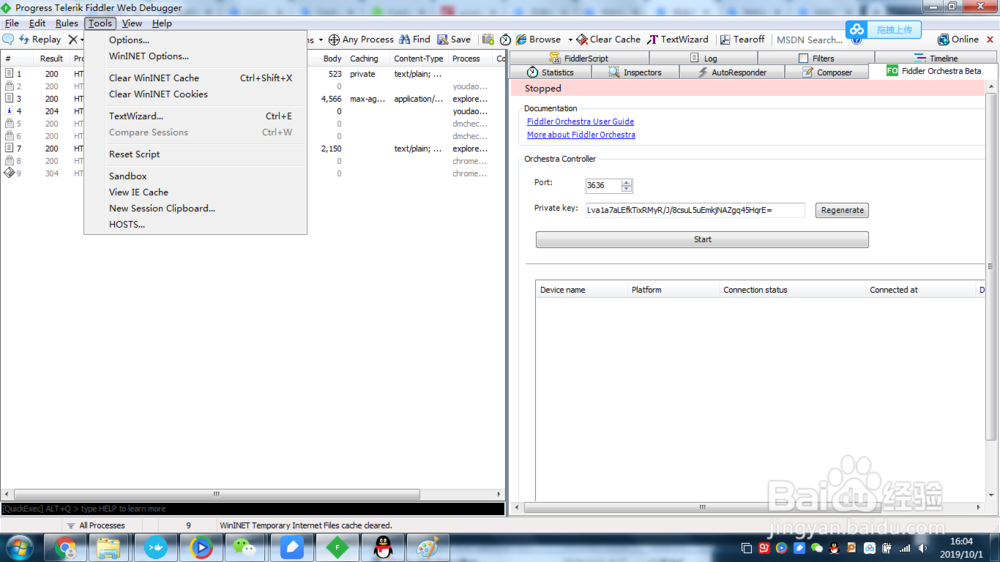The image size is (1000, 562).
Task: Select TextWizard... in Tools menu
Action: (x=195, y=116)
